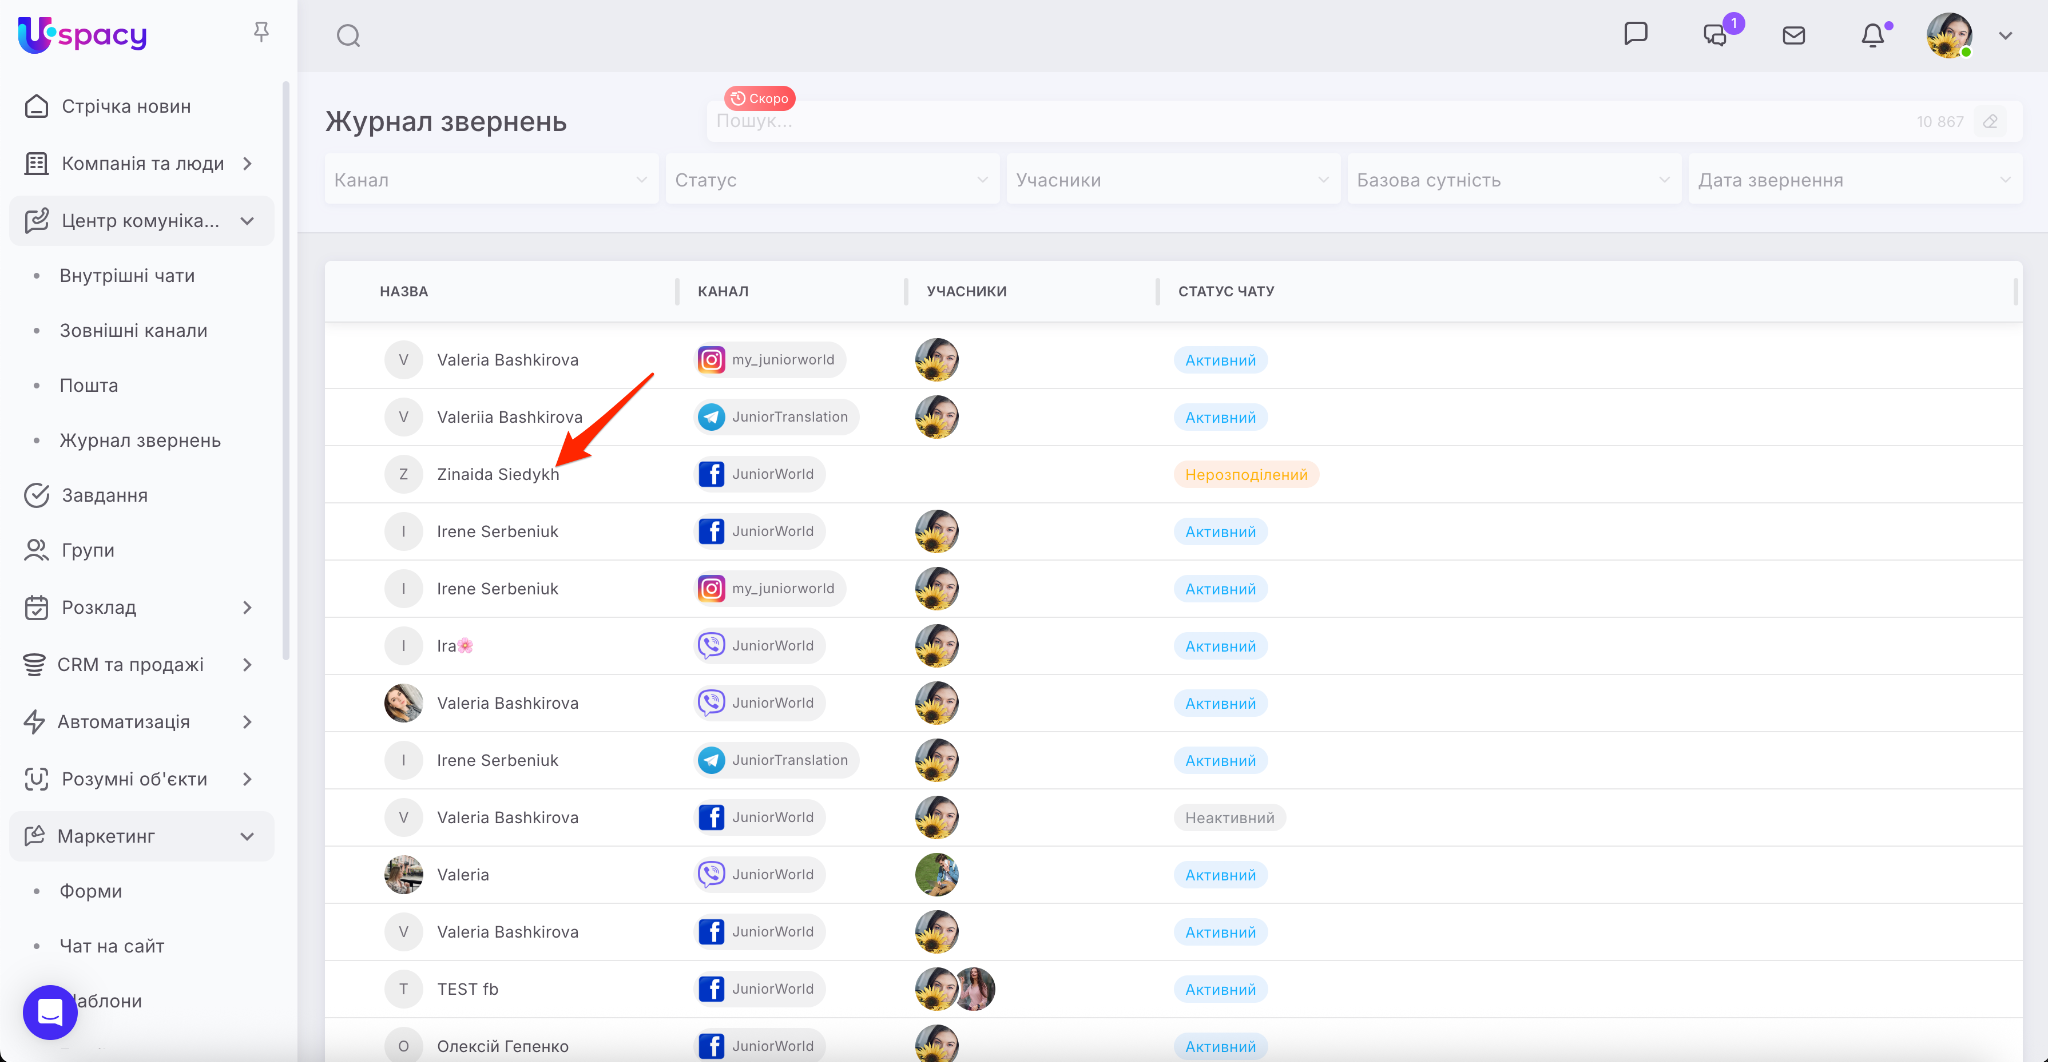
Task: Open the mail envelope icon in header
Action: 1794,36
